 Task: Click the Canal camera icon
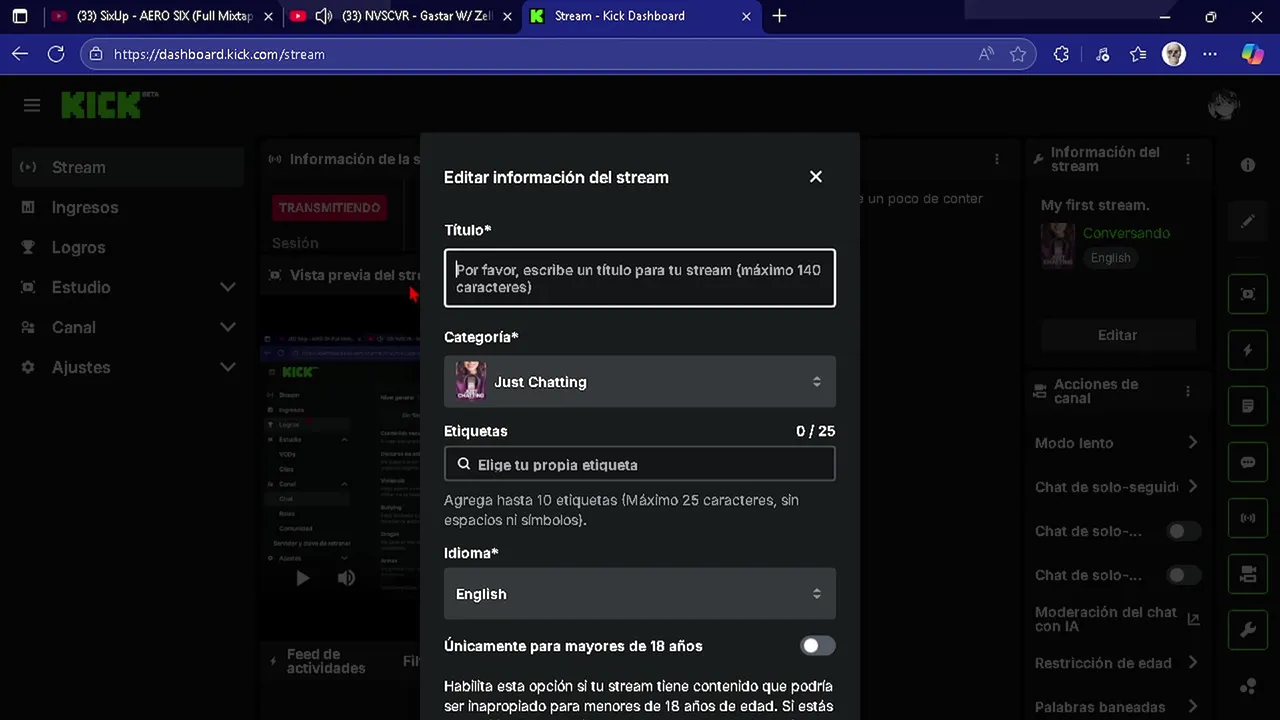tap(28, 327)
